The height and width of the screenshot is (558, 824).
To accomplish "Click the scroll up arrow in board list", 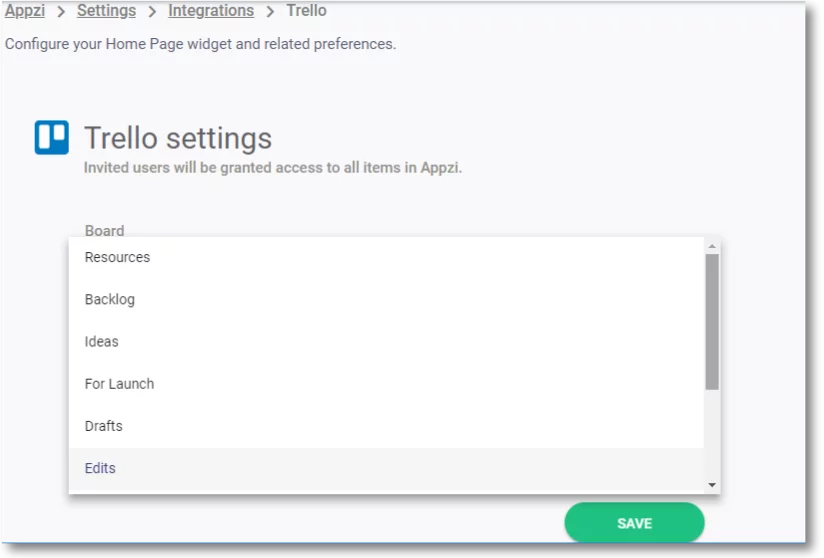I will (712, 246).
